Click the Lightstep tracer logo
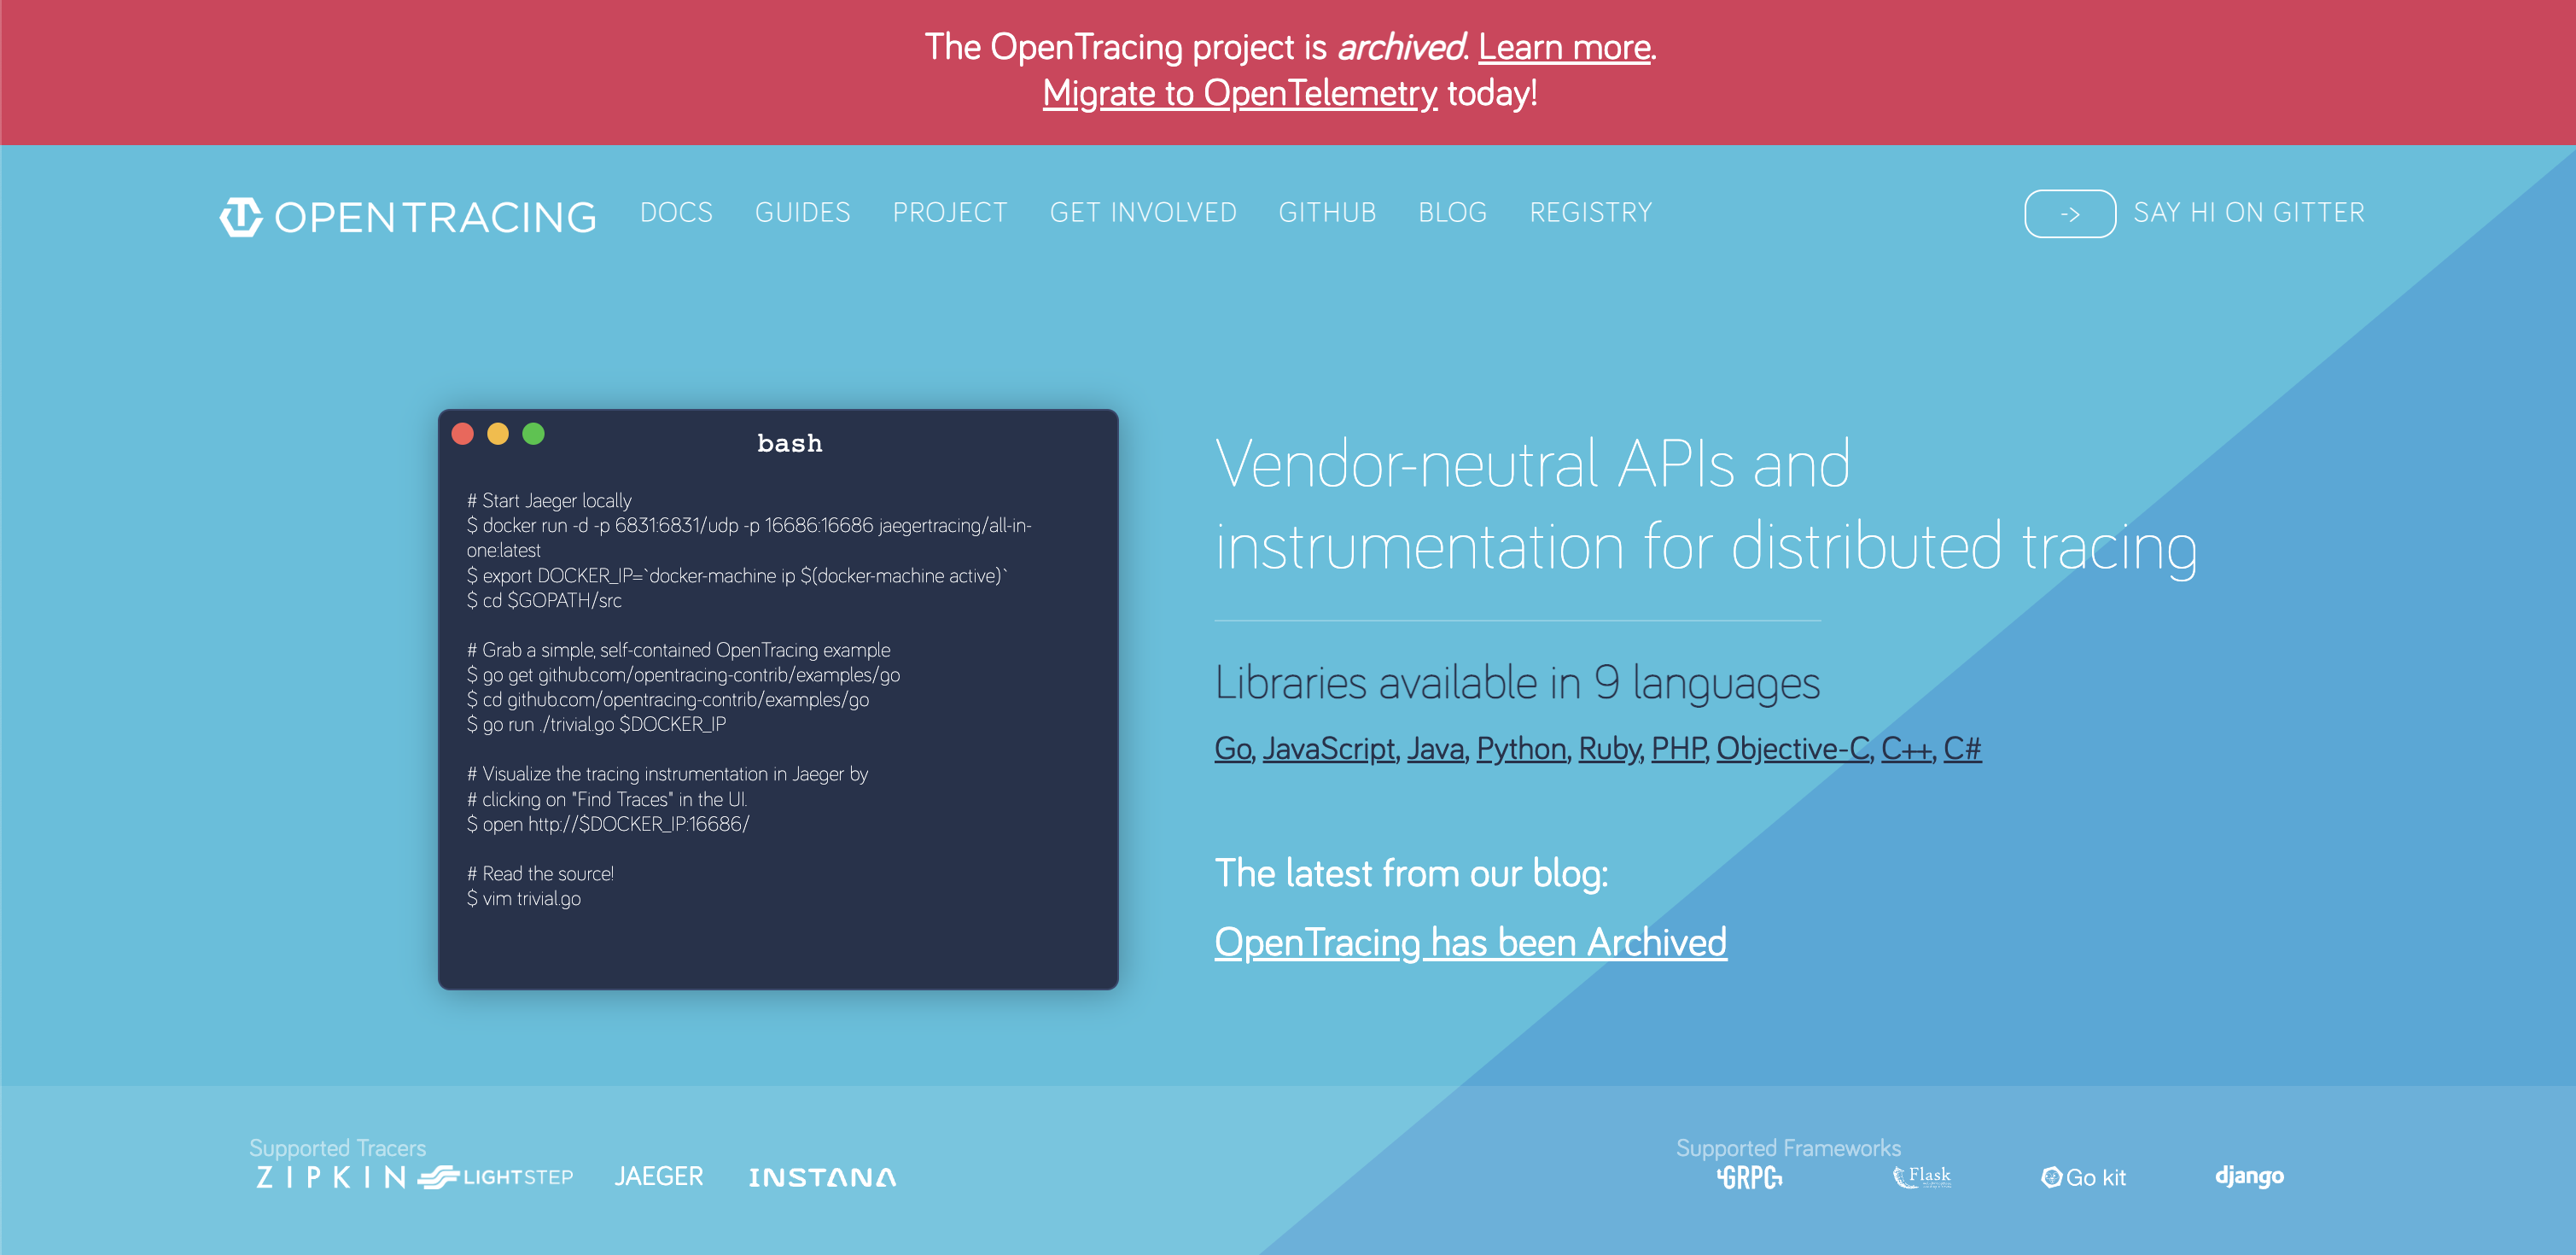This screenshot has width=2576, height=1255. (496, 1177)
